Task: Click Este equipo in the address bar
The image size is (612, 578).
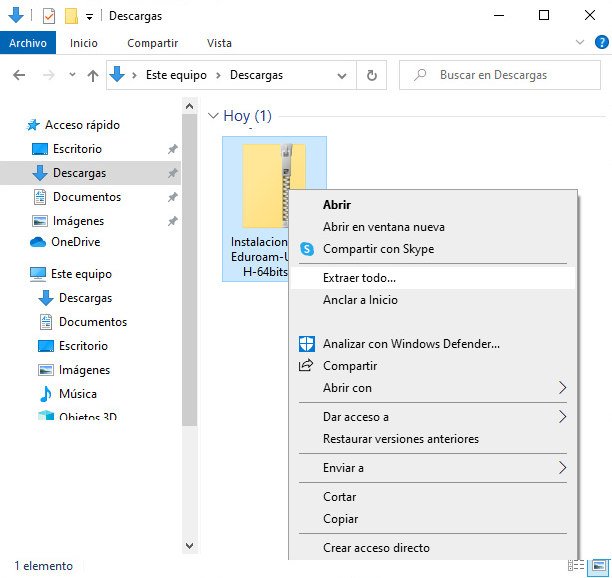Action: [176, 75]
